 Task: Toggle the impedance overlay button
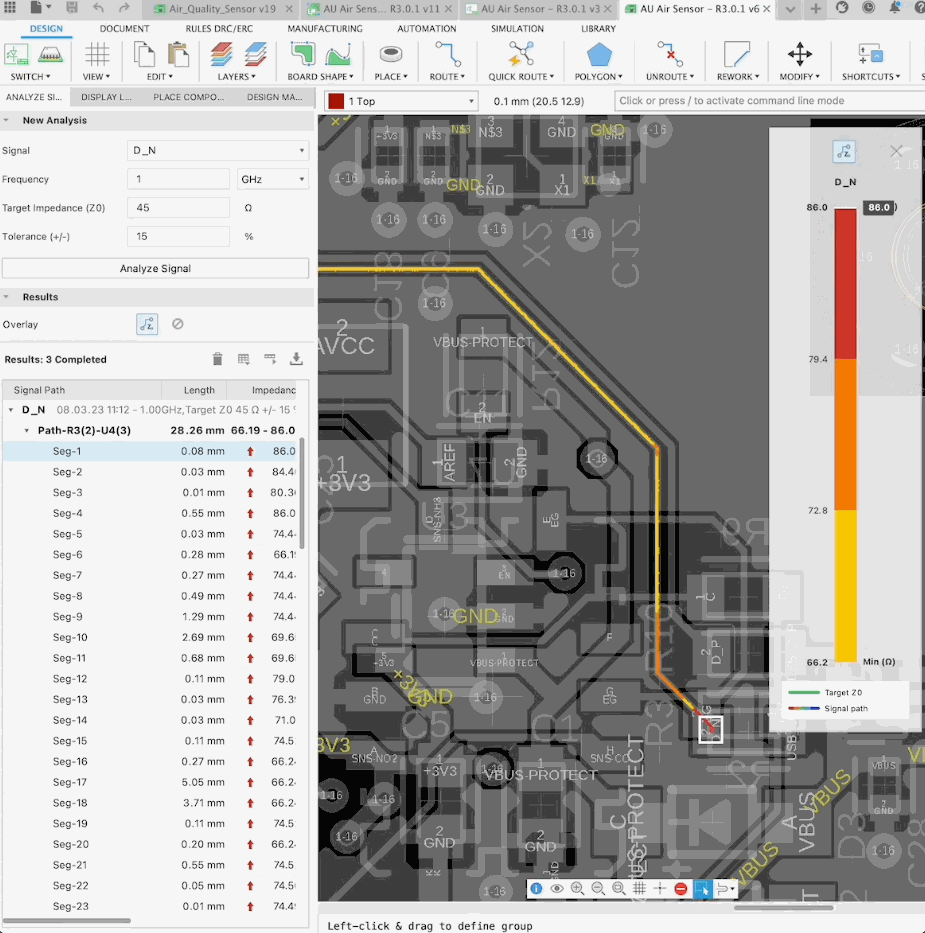tap(146, 324)
